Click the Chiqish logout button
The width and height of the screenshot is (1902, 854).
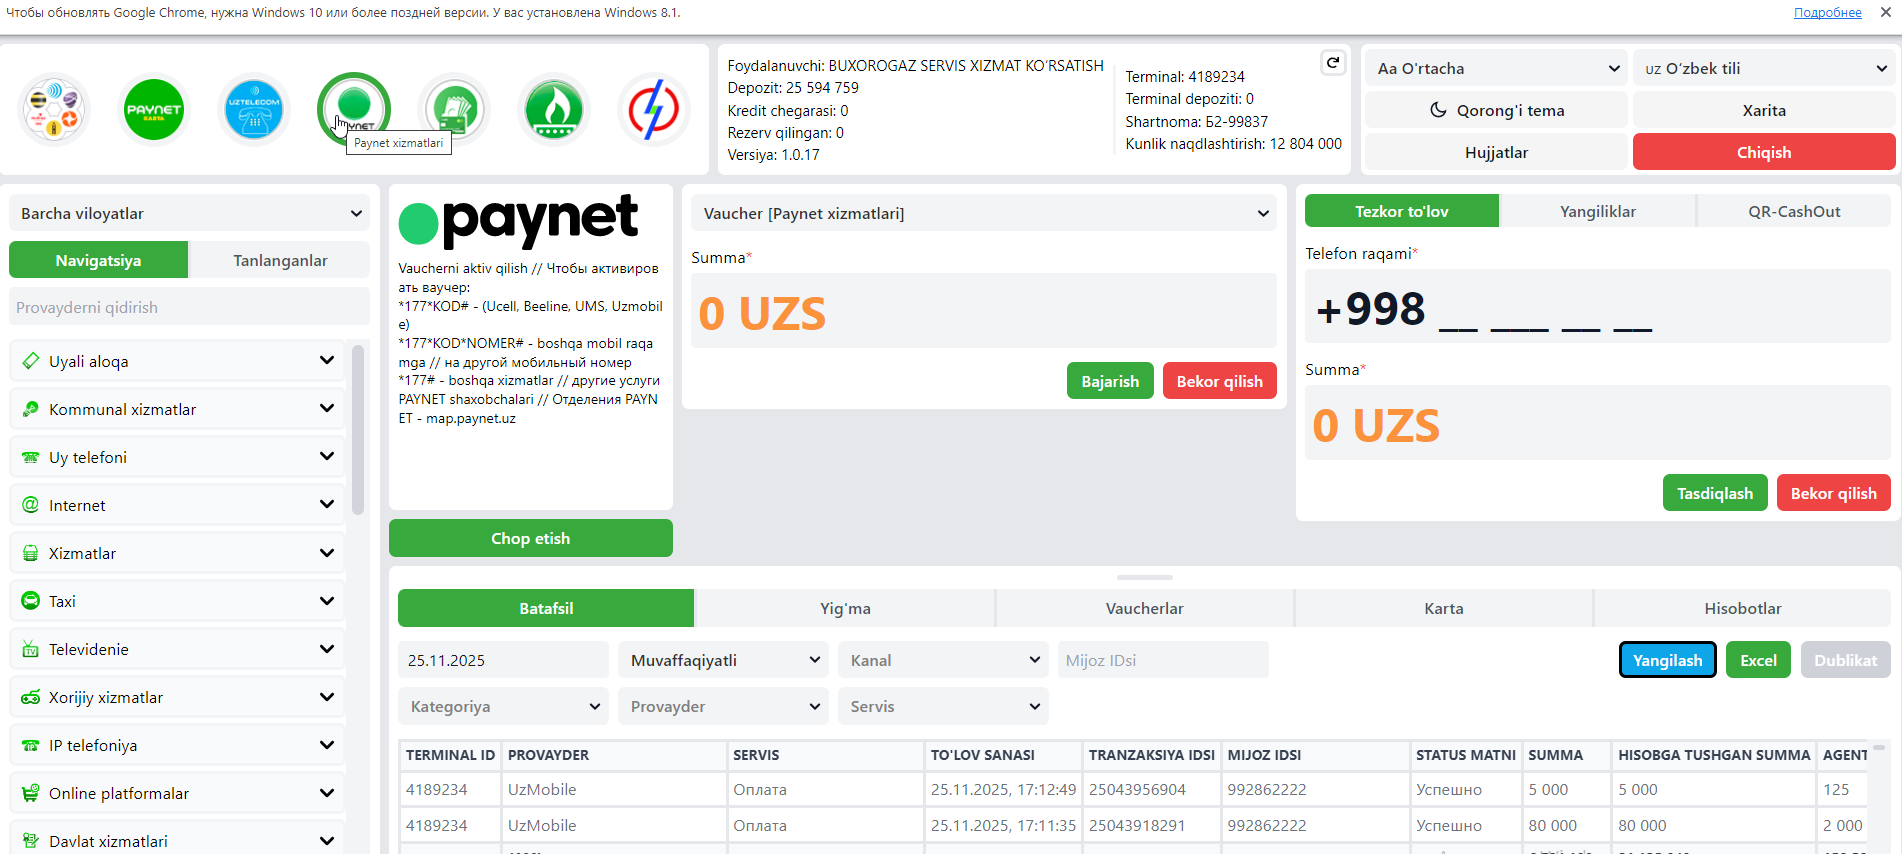pyautogui.click(x=1764, y=152)
